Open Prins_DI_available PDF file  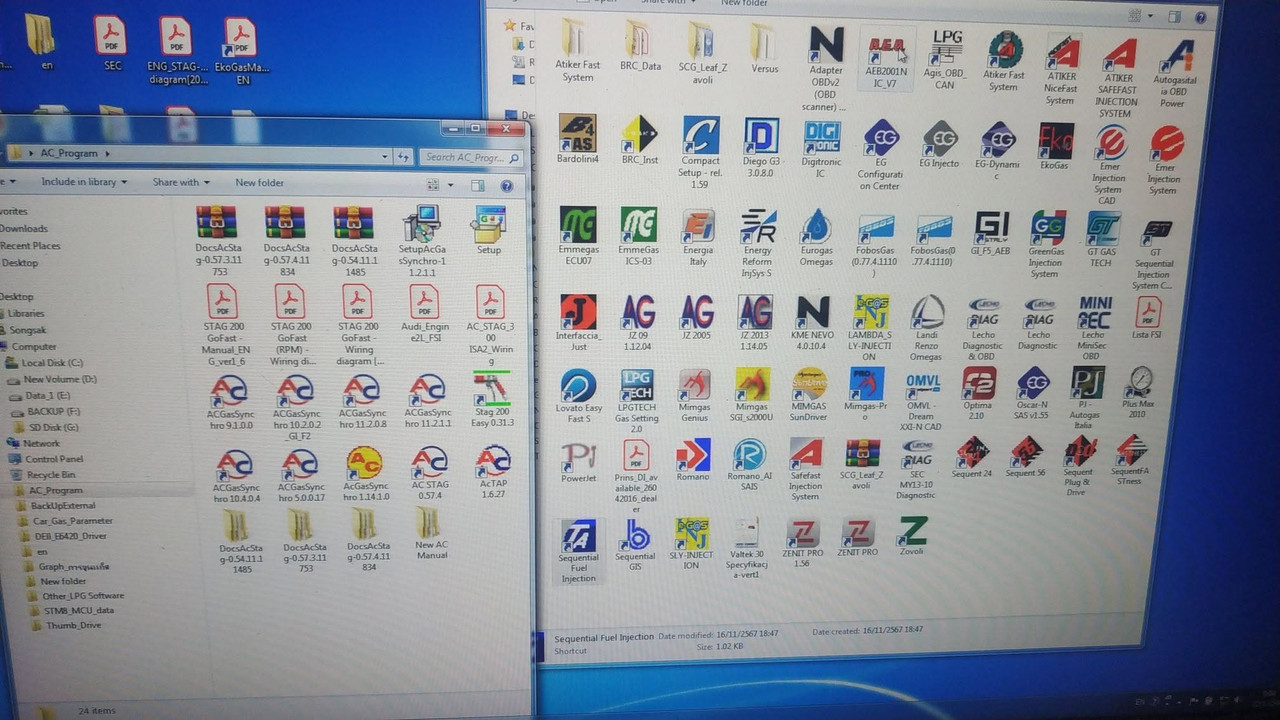point(635,455)
